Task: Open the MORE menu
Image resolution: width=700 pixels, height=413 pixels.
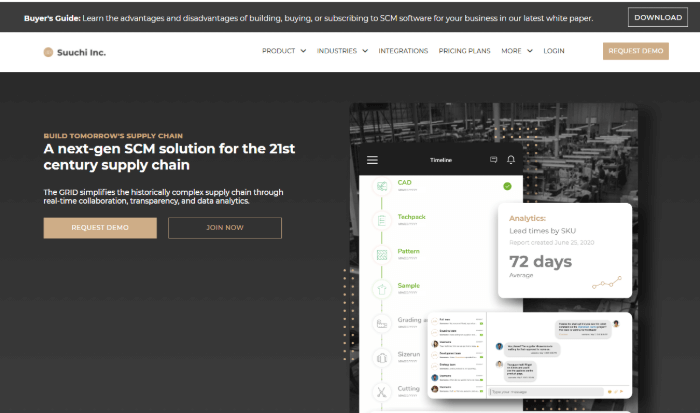Action: tap(511, 51)
